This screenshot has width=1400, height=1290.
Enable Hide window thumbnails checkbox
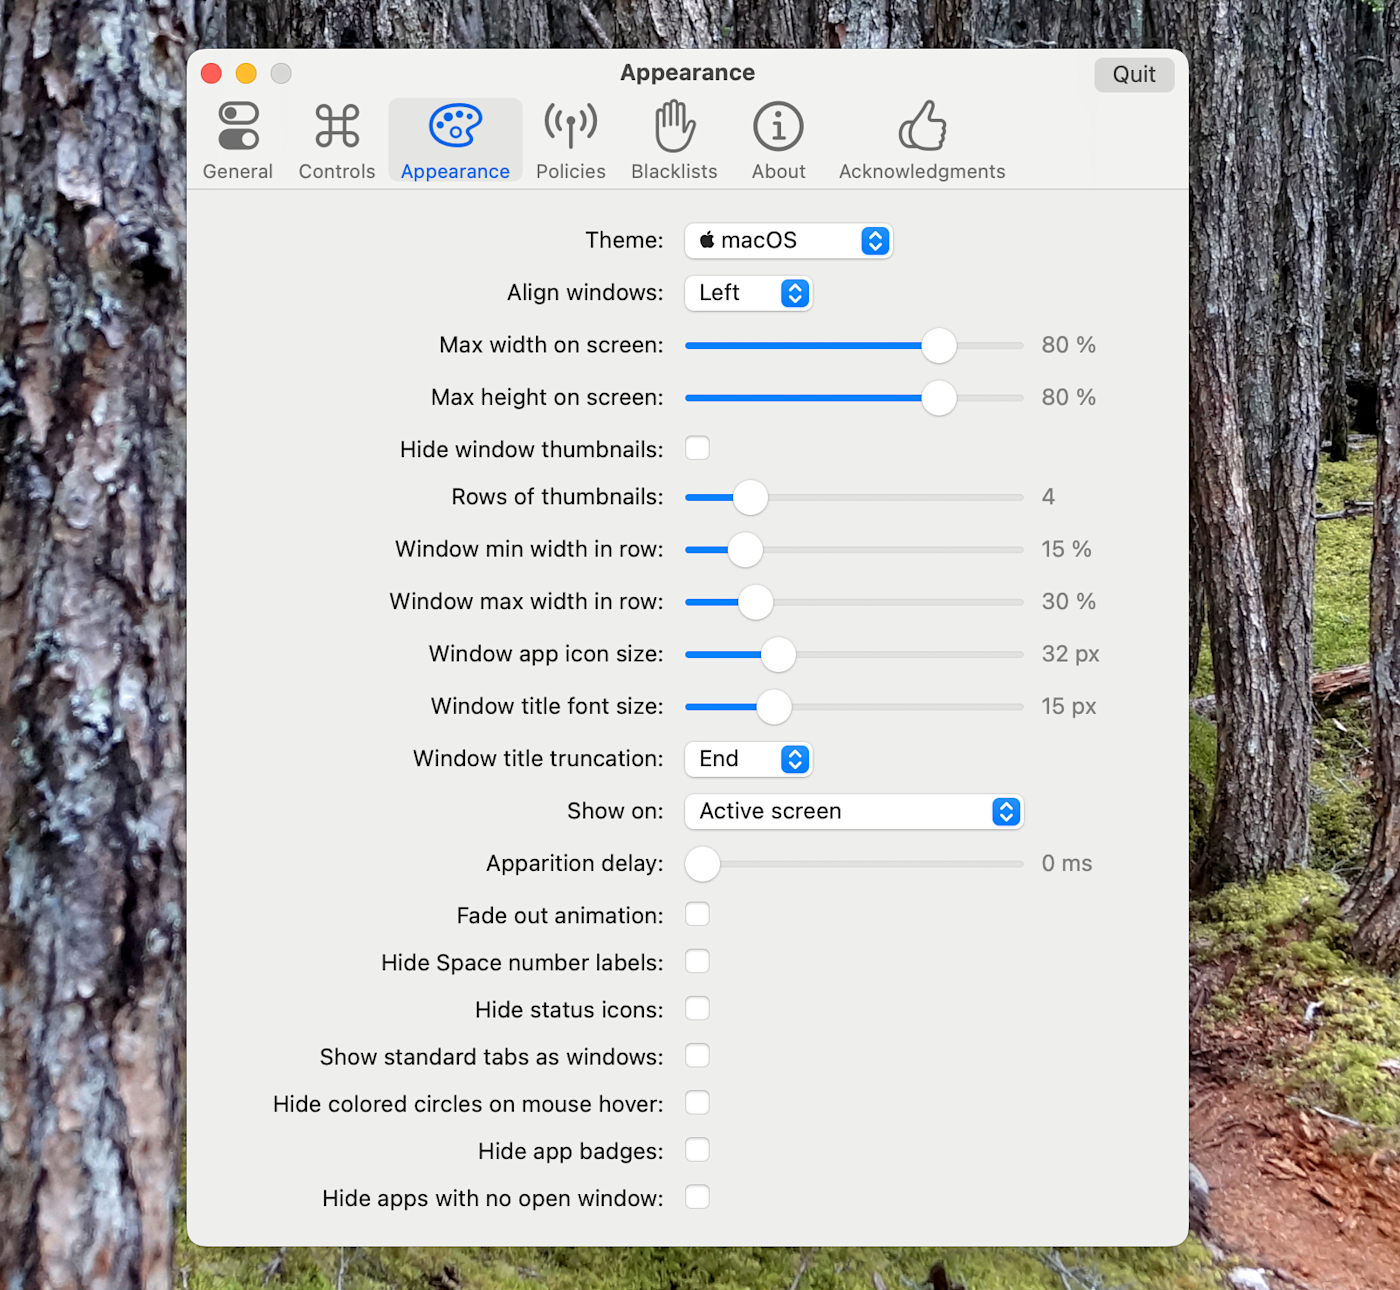click(x=697, y=448)
